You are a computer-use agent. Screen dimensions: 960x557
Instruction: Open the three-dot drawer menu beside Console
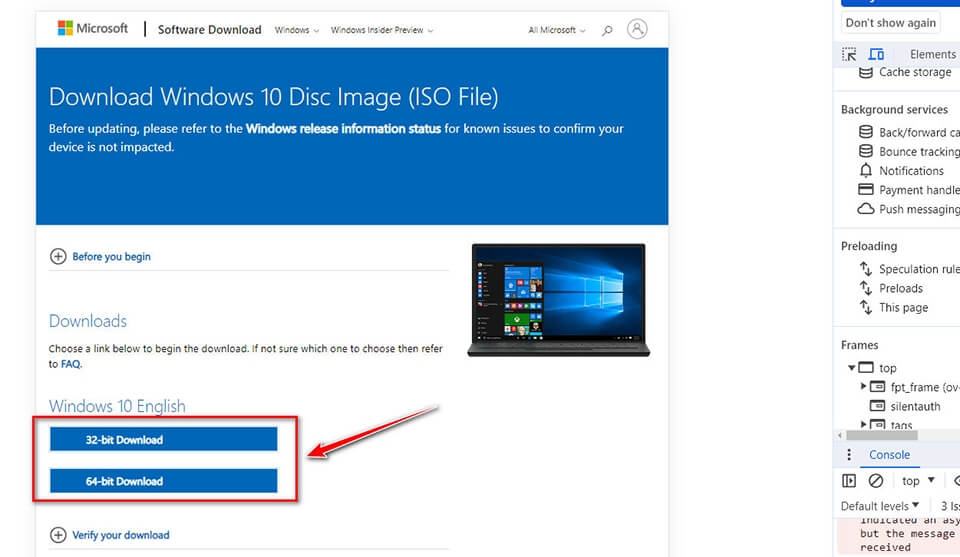(x=849, y=455)
